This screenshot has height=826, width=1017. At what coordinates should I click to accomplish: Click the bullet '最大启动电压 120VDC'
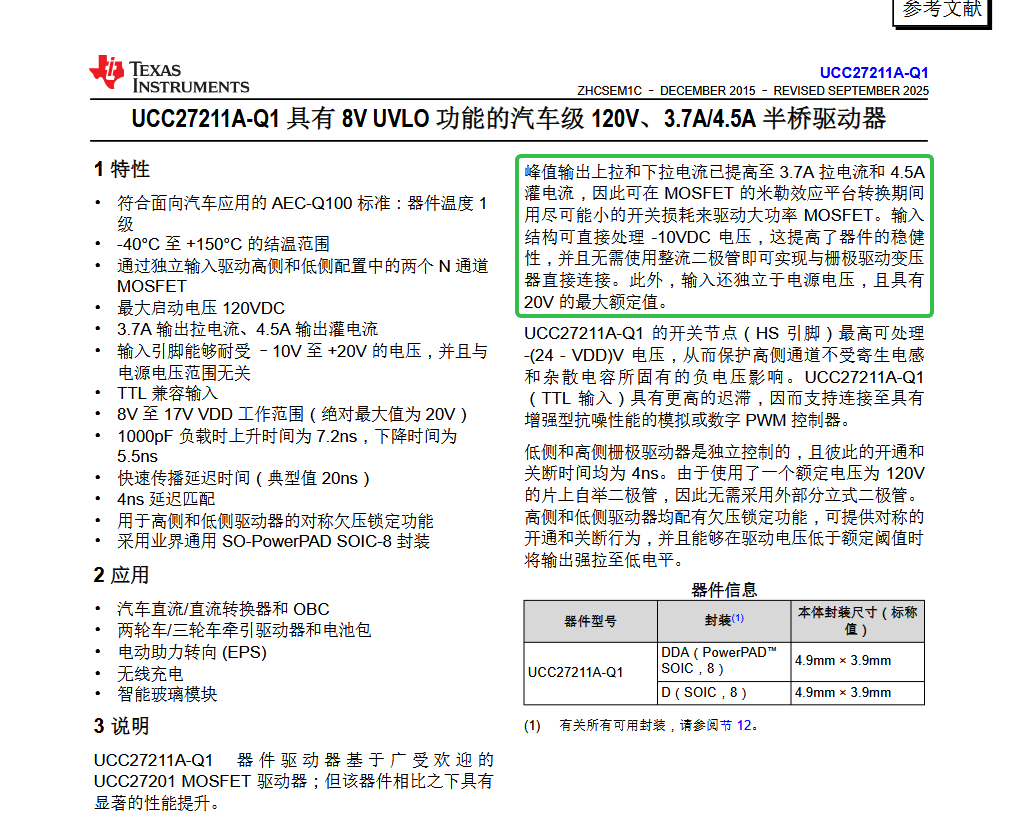click(200, 308)
